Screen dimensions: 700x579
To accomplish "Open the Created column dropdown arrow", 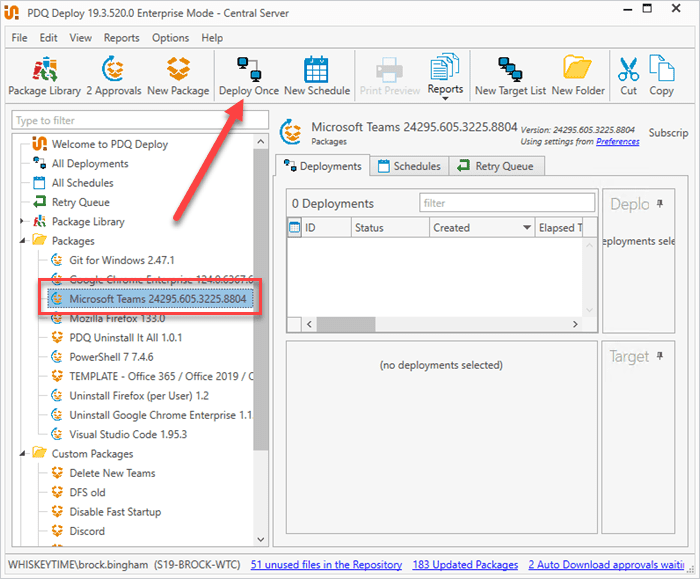I will [x=527, y=228].
